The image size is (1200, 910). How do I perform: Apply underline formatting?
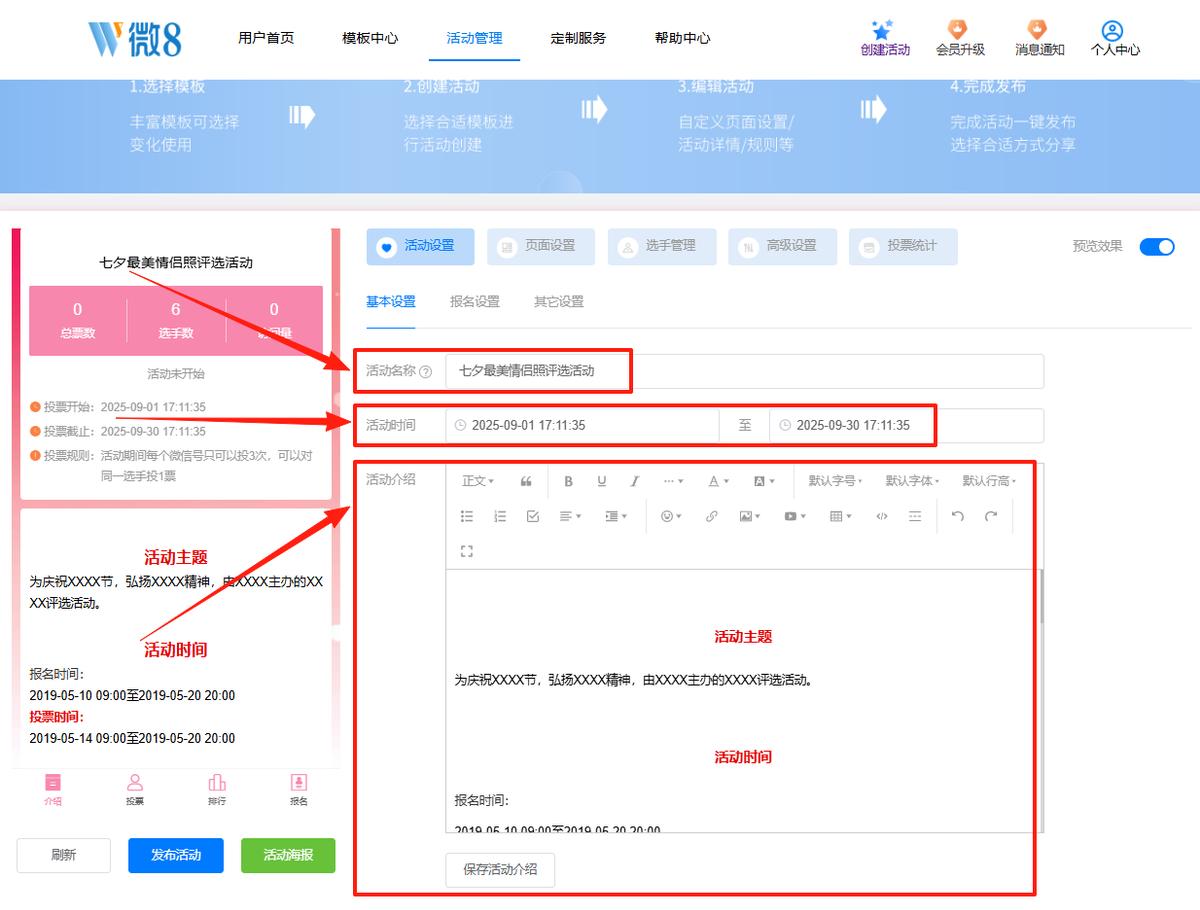pyautogui.click(x=601, y=481)
